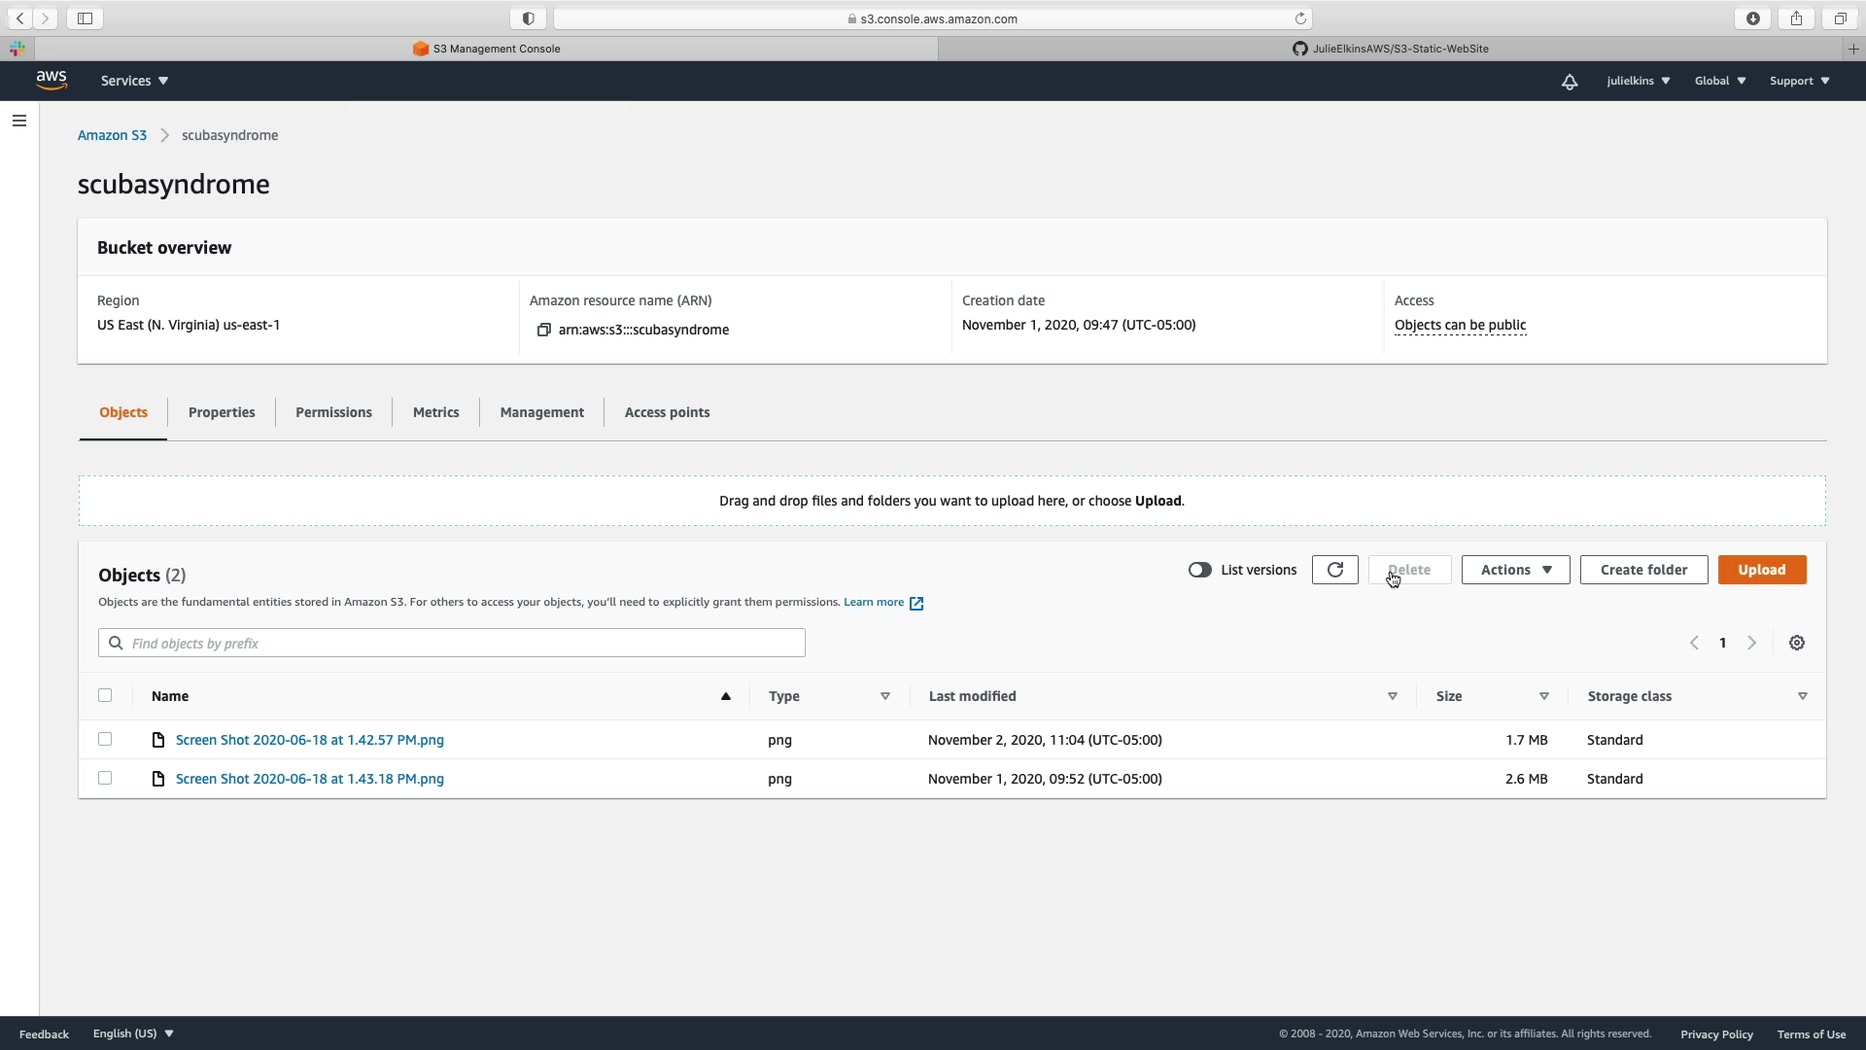Click the pinned Slack tab icon

coord(17,48)
